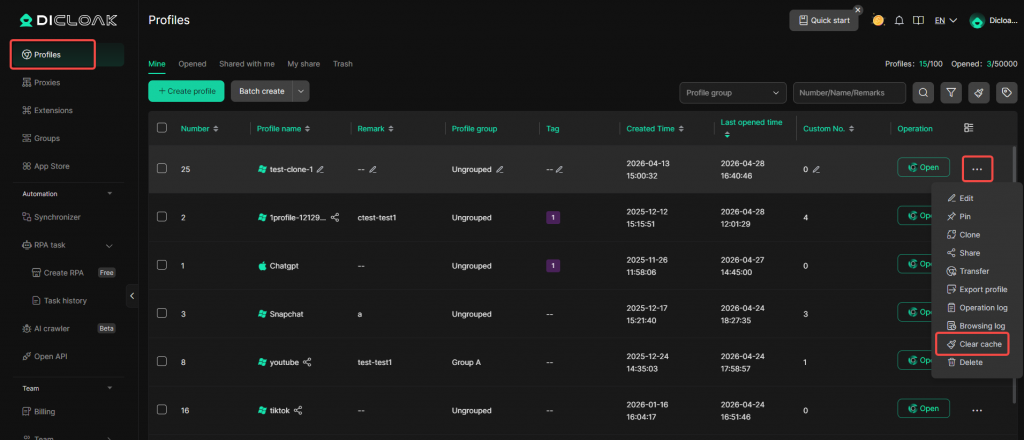Collapse the sidebar with arrow handle

[132, 296]
